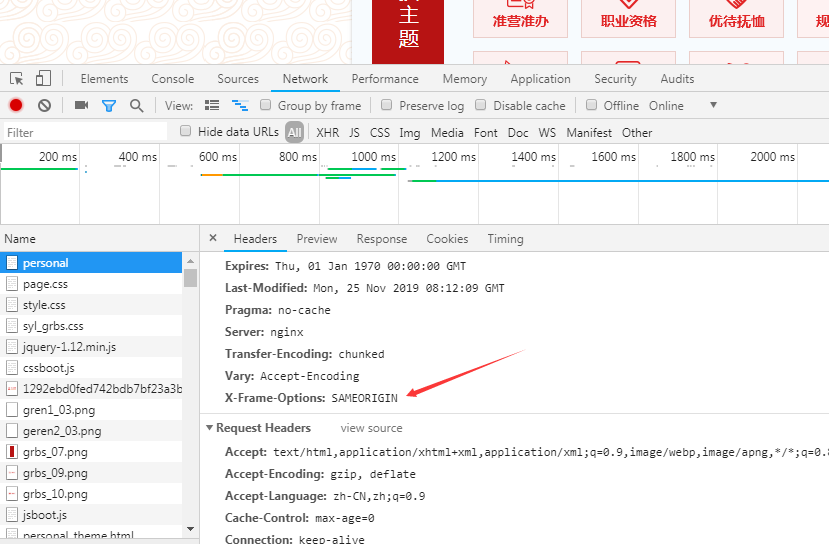Click the inspect element picker icon

[x=17, y=79]
